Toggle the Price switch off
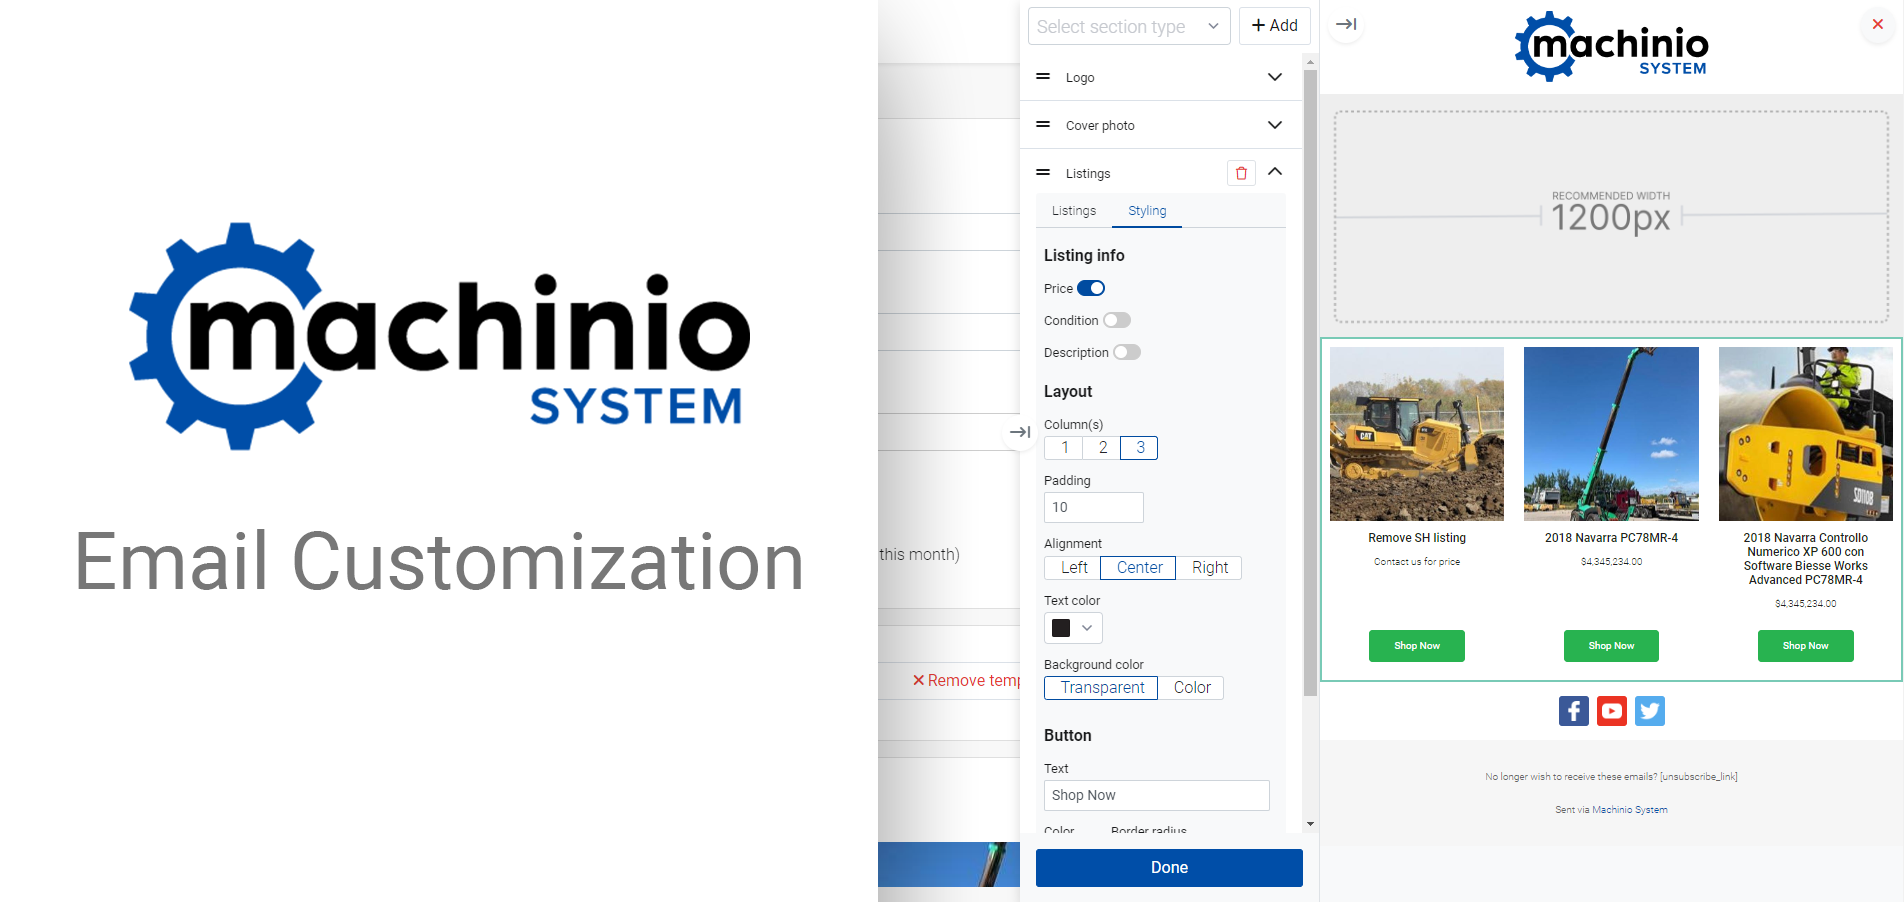The height and width of the screenshot is (902, 1904). [1091, 288]
